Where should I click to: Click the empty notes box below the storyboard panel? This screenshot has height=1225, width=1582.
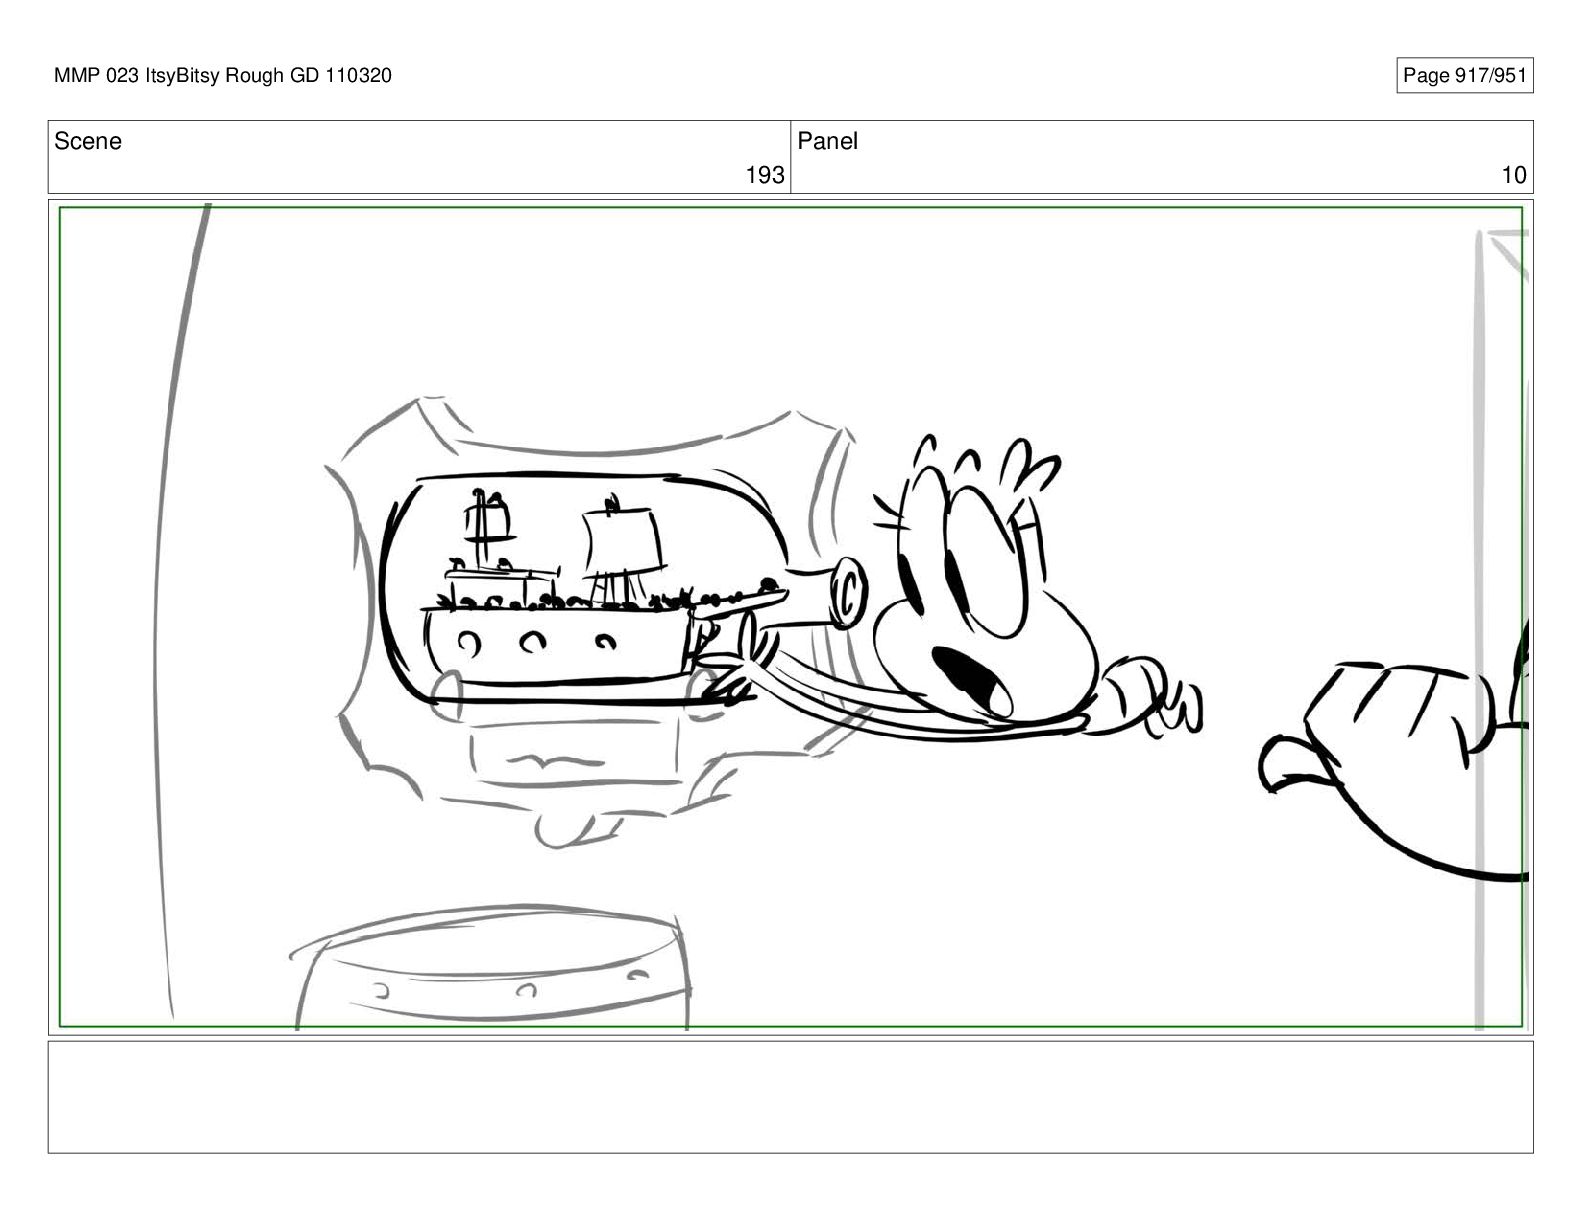(x=790, y=1097)
